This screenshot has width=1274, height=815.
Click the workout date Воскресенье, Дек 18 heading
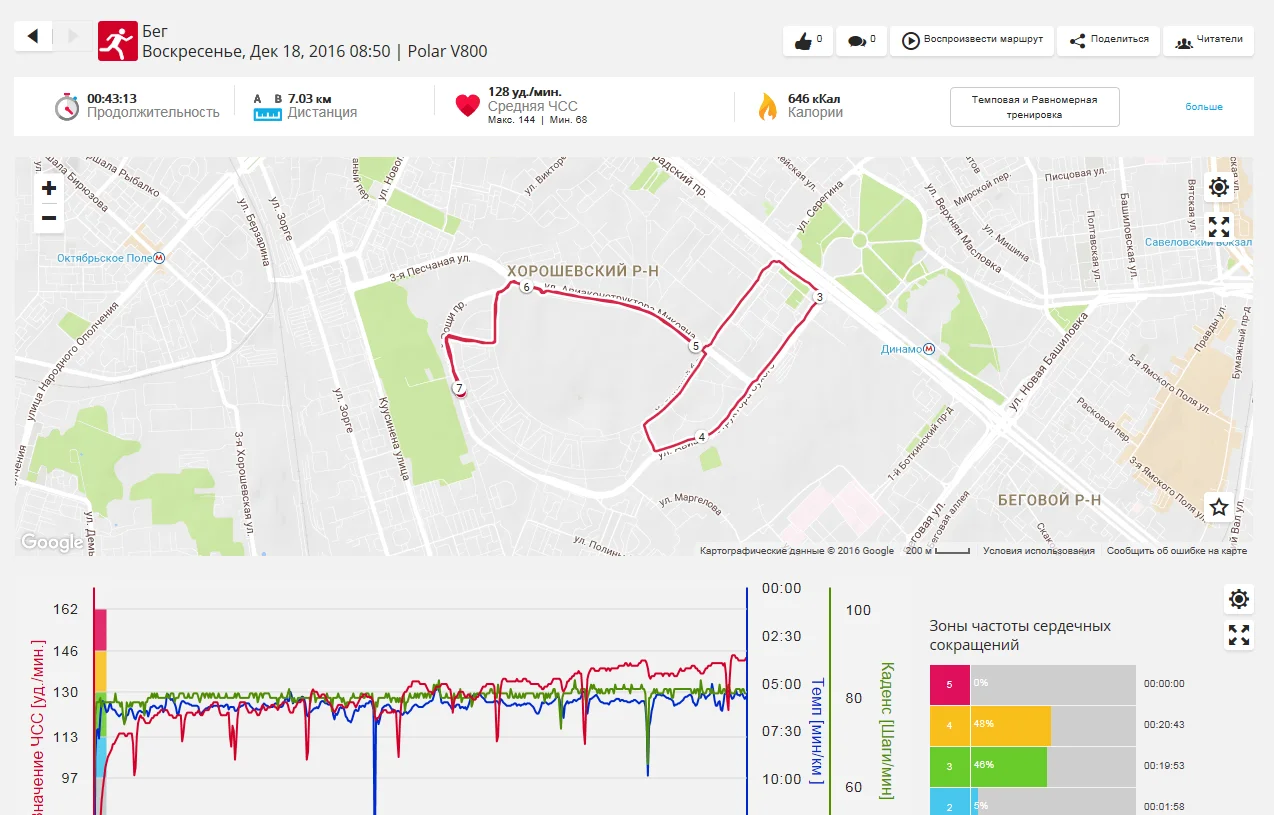pos(315,51)
